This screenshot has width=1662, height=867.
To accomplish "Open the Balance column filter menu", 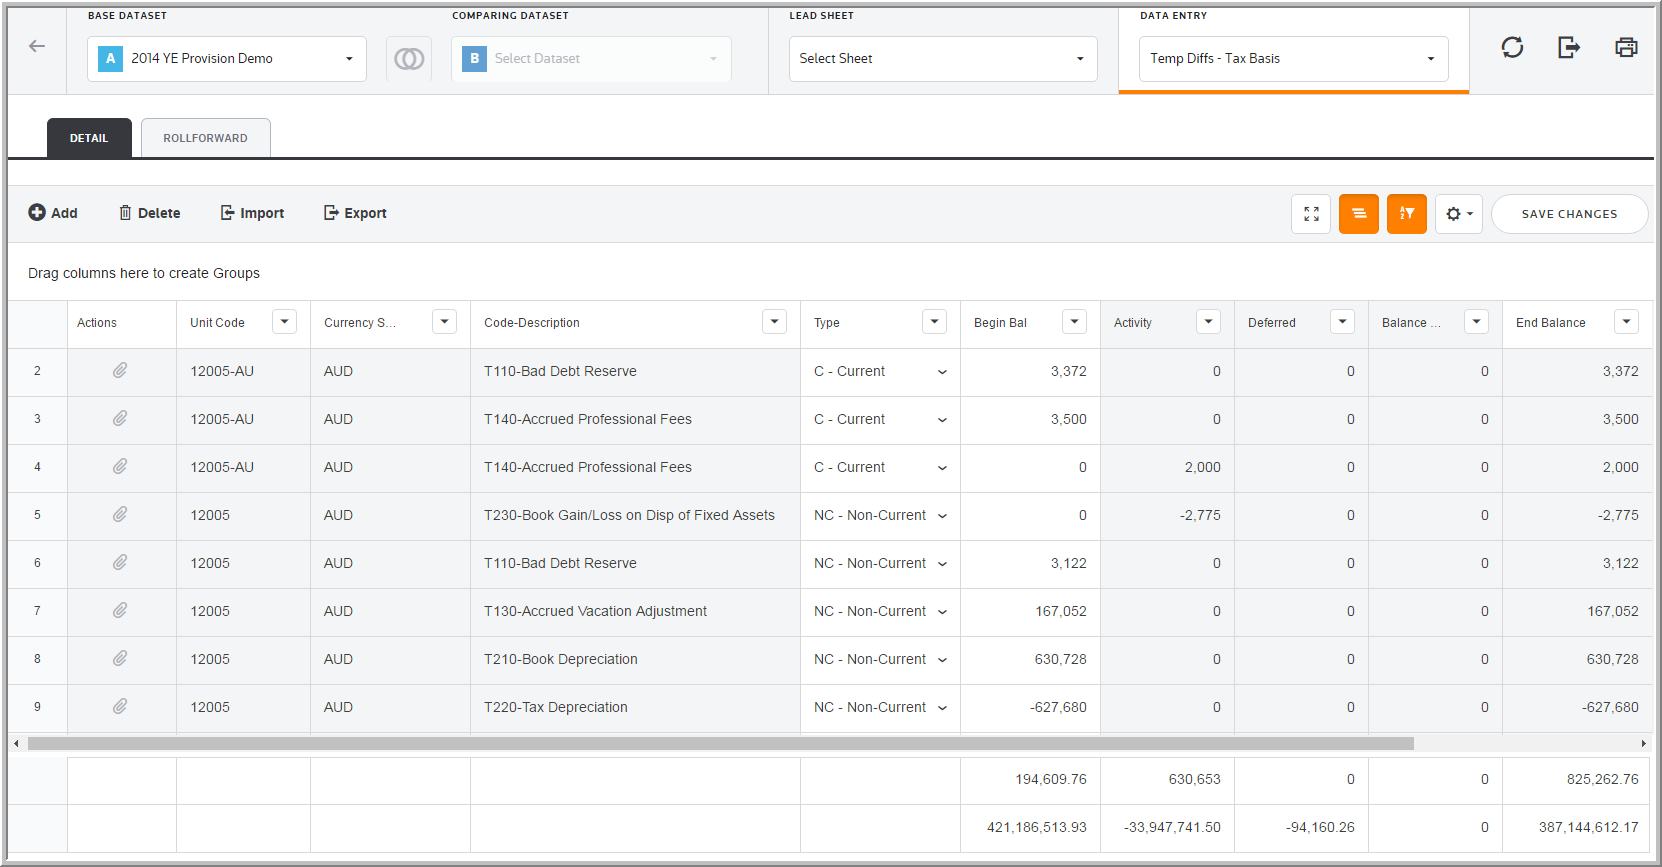I will coord(1477,322).
